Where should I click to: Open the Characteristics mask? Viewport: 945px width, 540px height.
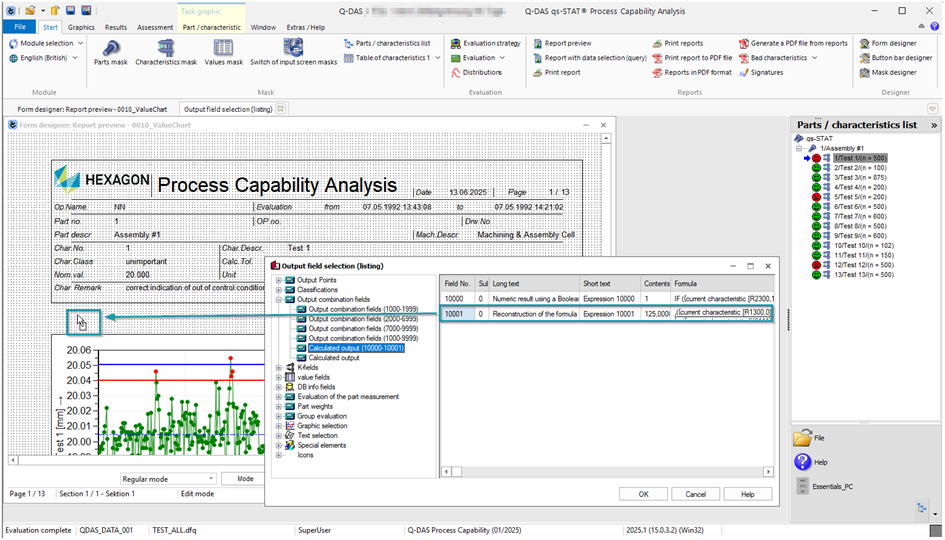(x=166, y=52)
